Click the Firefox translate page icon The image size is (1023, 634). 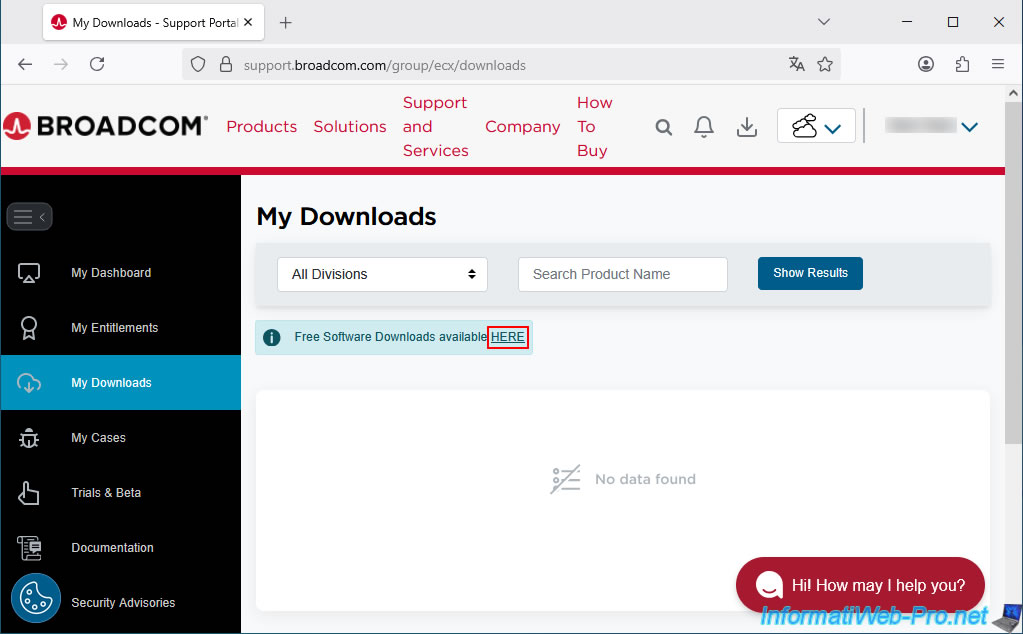click(x=796, y=64)
